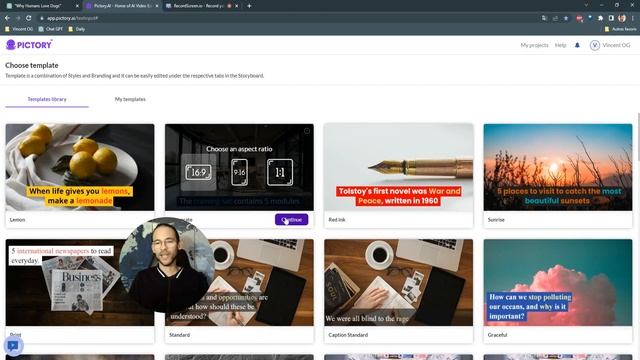The width and height of the screenshot is (640, 360).
Task: Open the red extension icon in toolbar
Action: (580, 18)
